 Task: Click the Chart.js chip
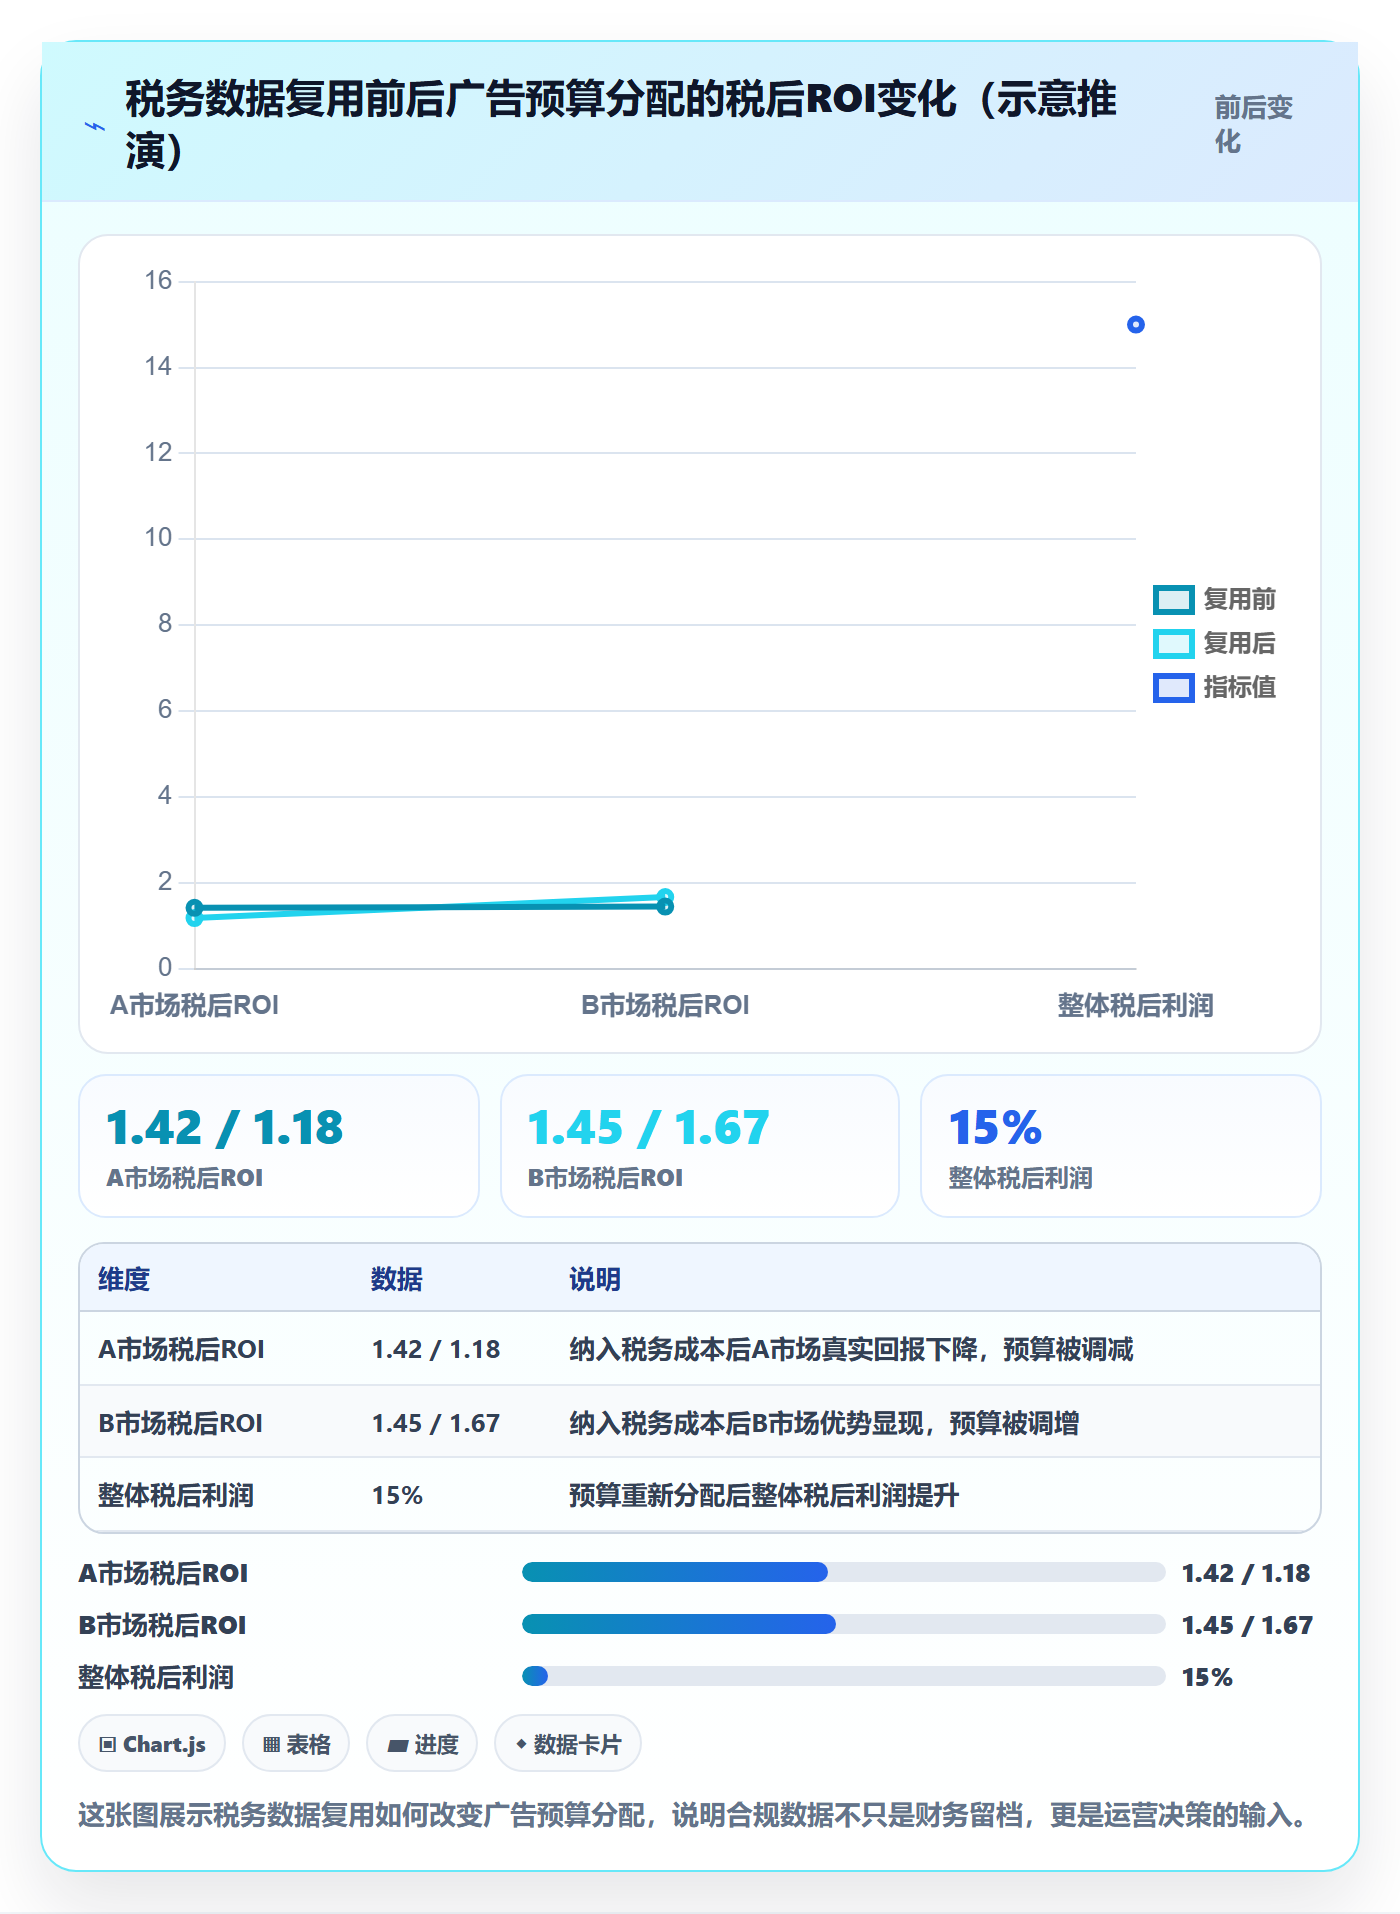[152, 1744]
